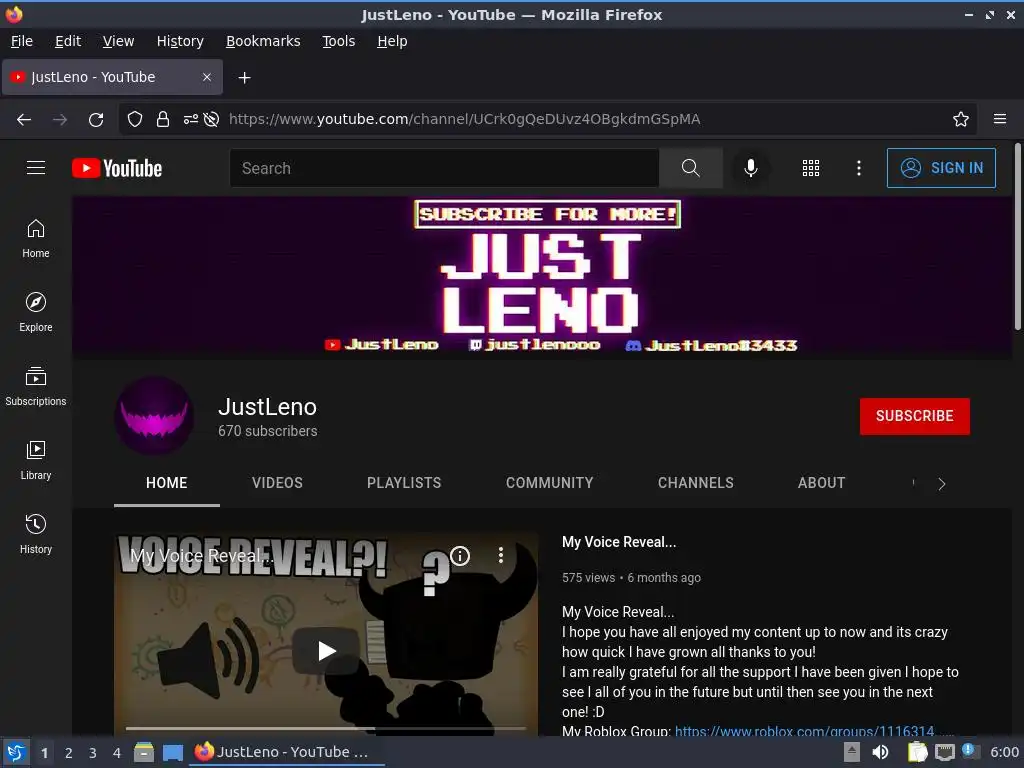Click the browser forward arrow
Screen dimensions: 1024x768
[60, 119]
